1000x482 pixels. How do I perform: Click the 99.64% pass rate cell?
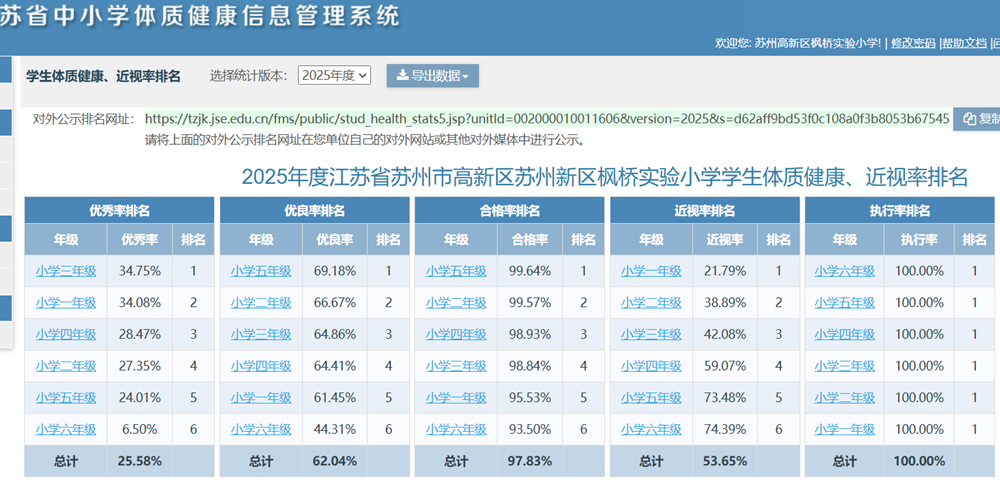[x=530, y=271]
